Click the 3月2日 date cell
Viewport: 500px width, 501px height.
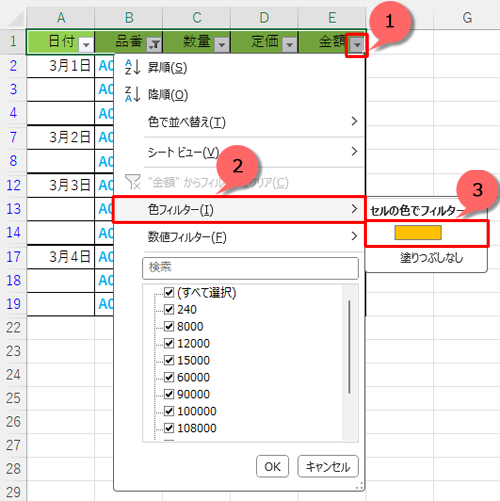click(61, 137)
